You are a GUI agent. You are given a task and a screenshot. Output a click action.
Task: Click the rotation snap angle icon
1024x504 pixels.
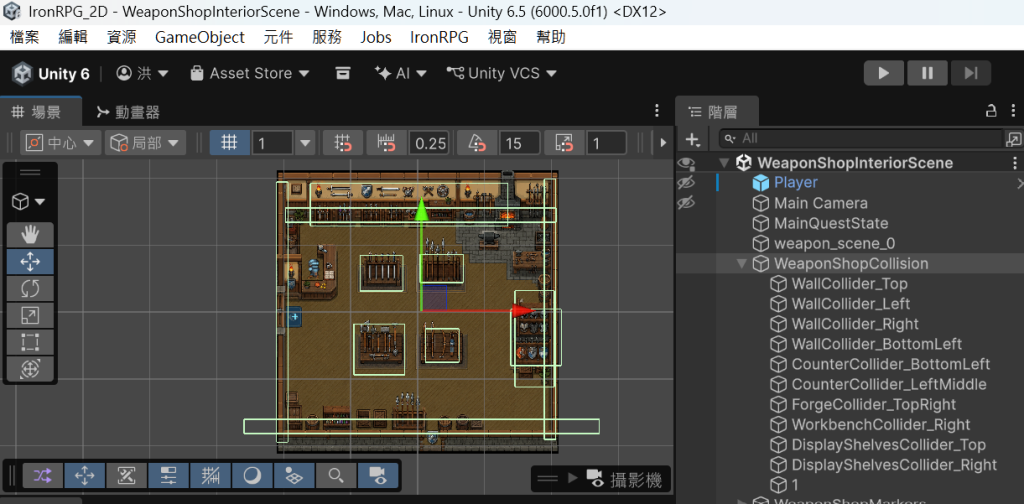[x=477, y=143]
